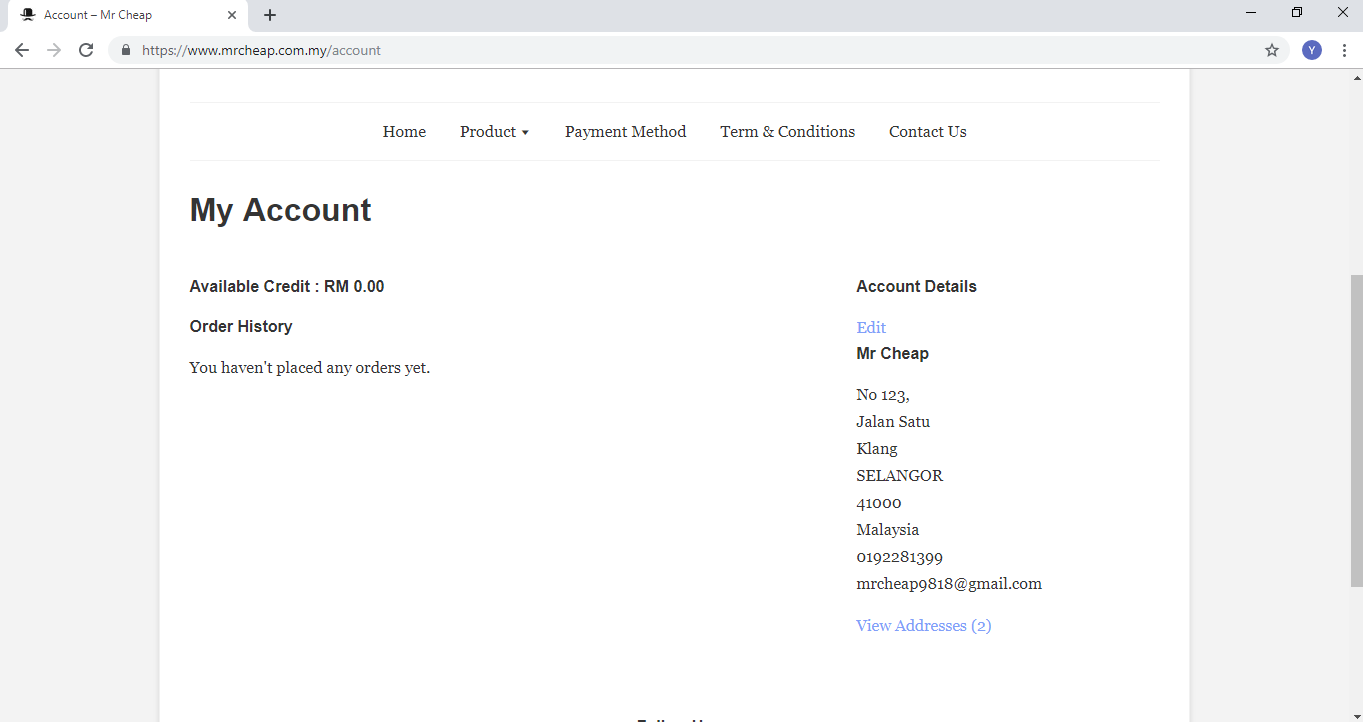
Task: Click the Account Details heading
Action: pyautogui.click(x=916, y=287)
